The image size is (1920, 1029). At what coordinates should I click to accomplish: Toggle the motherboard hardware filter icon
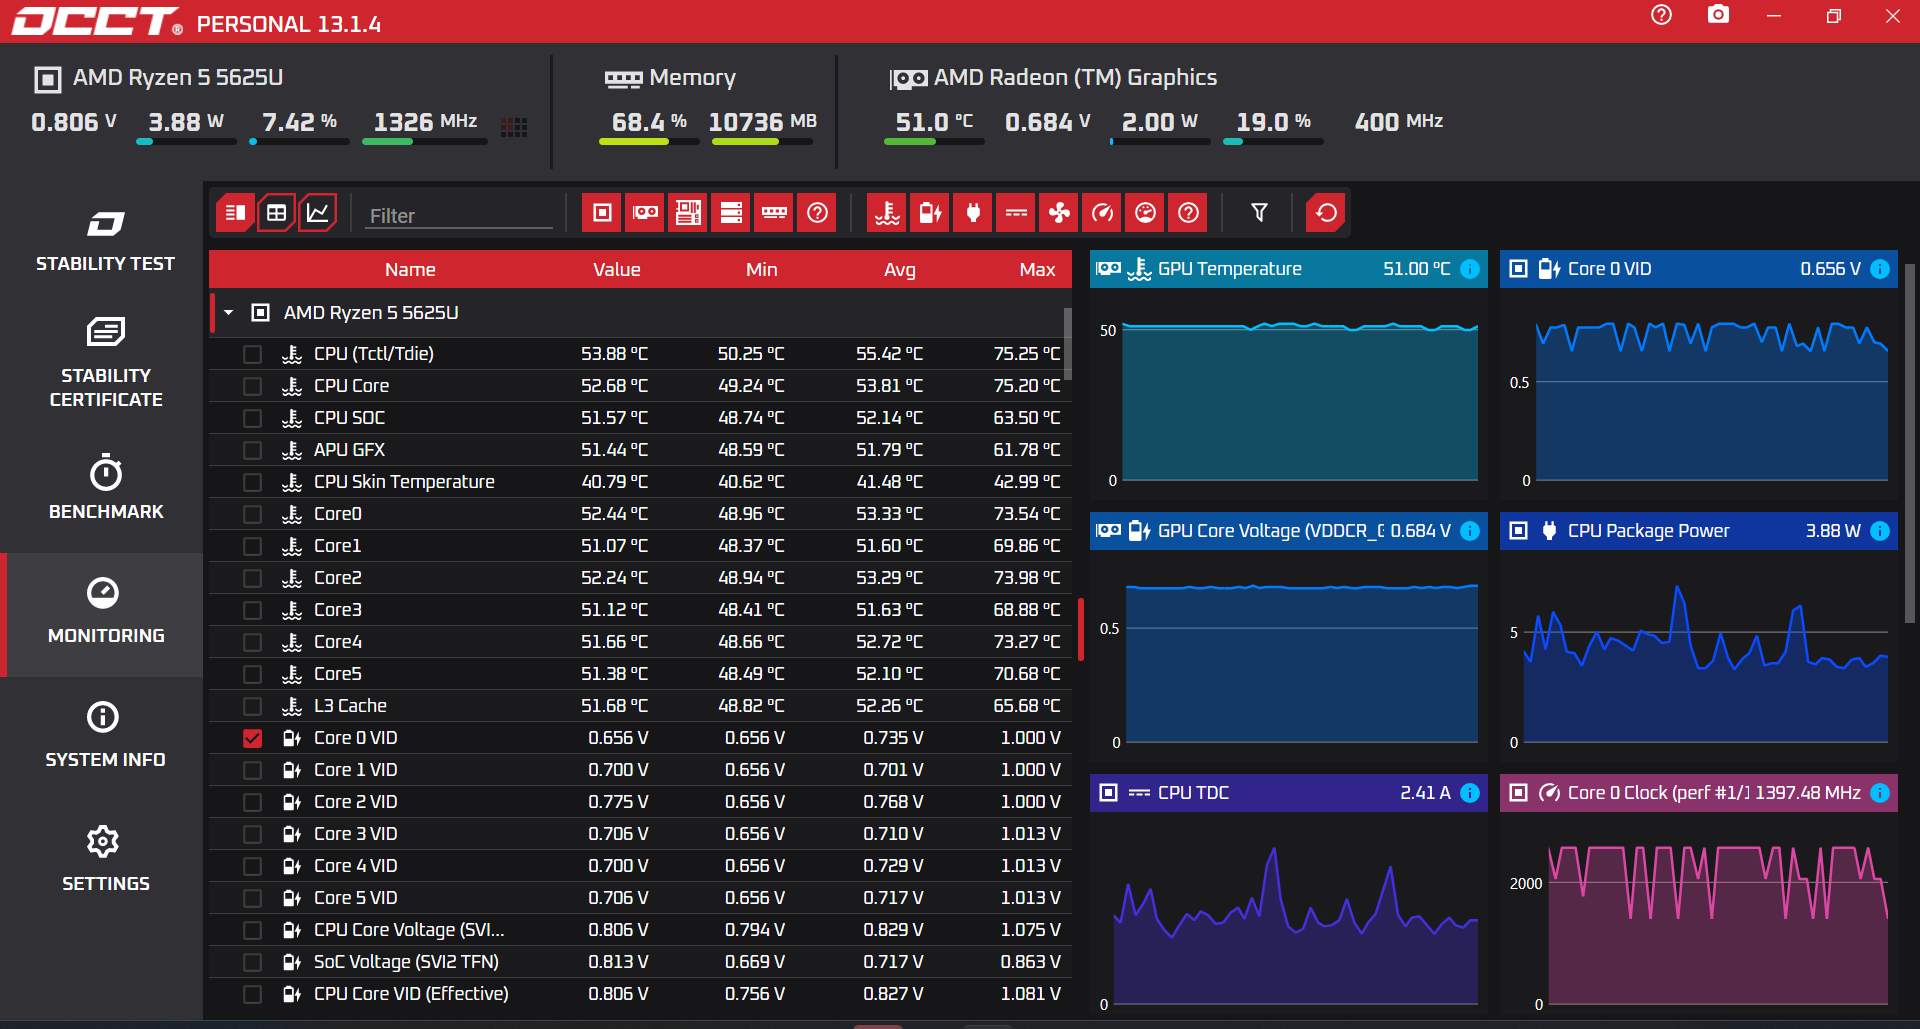[688, 213]
